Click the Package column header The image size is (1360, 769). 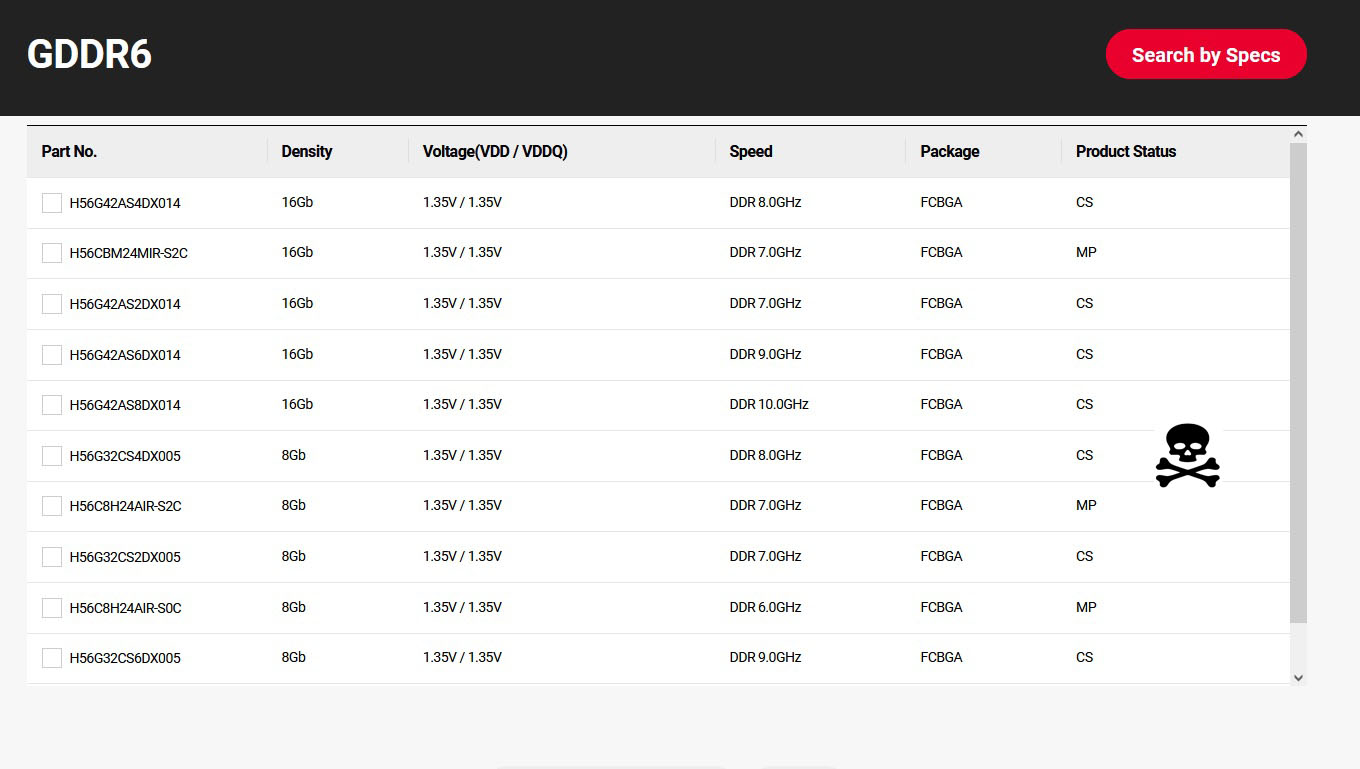[x=949, y=152]
